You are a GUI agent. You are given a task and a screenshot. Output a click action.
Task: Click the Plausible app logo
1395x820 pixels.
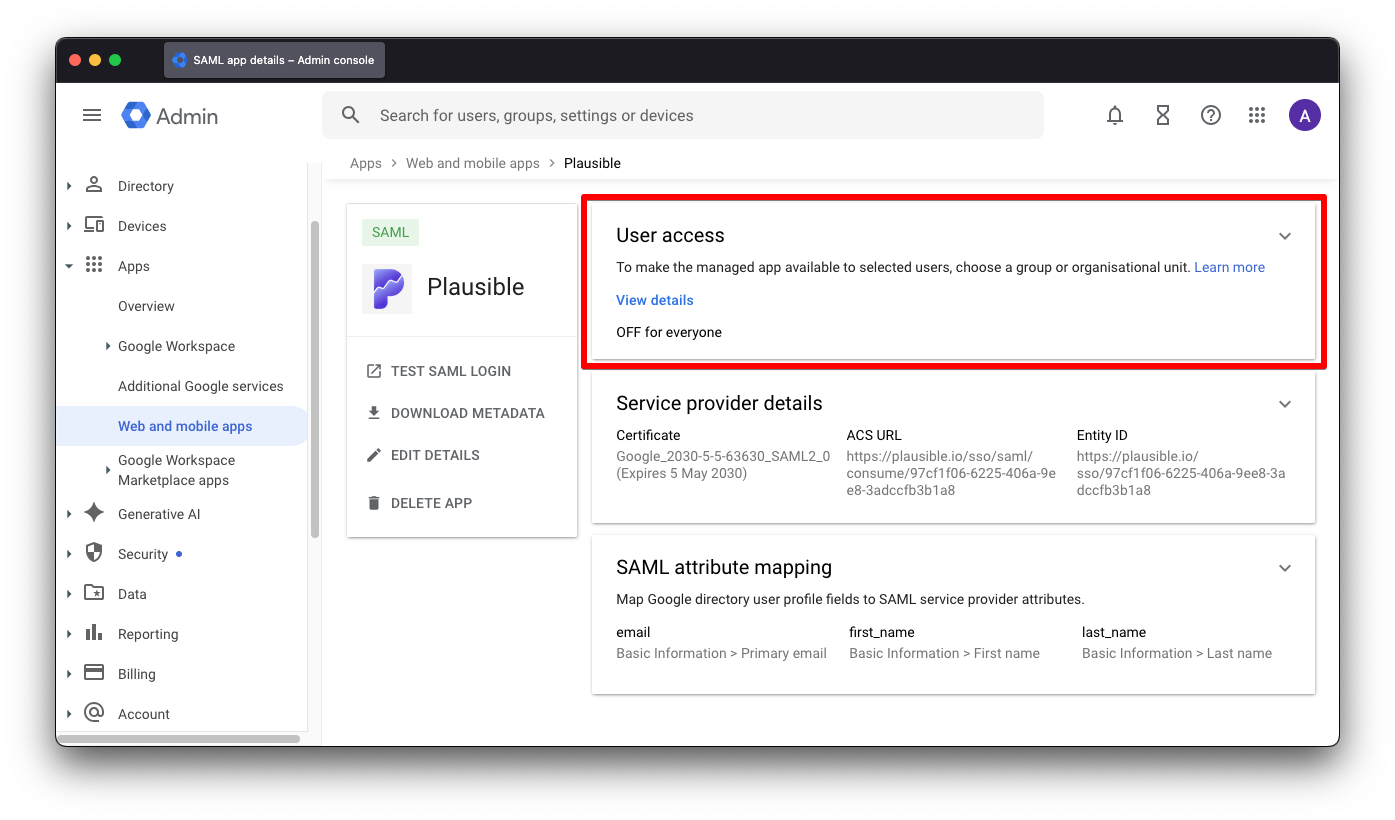click(387, 289)
